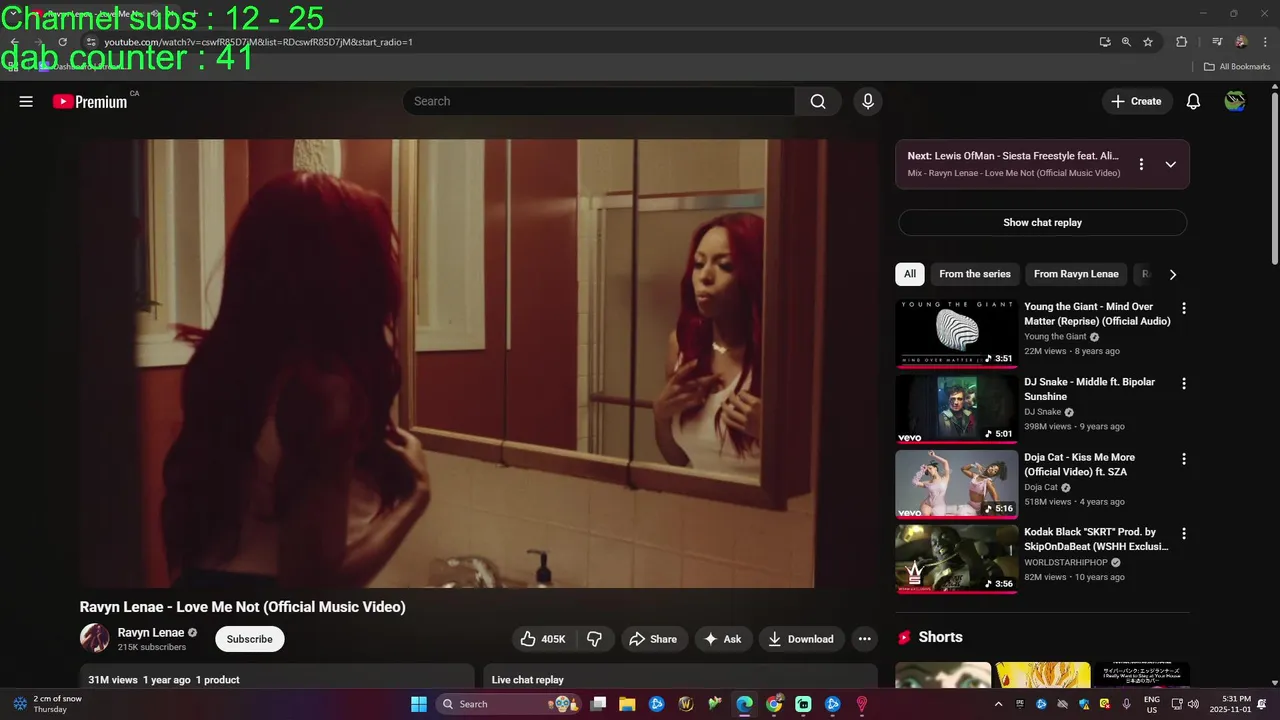
Task: Open ENG US language indicator
Action: click(x=1152, y=704)
